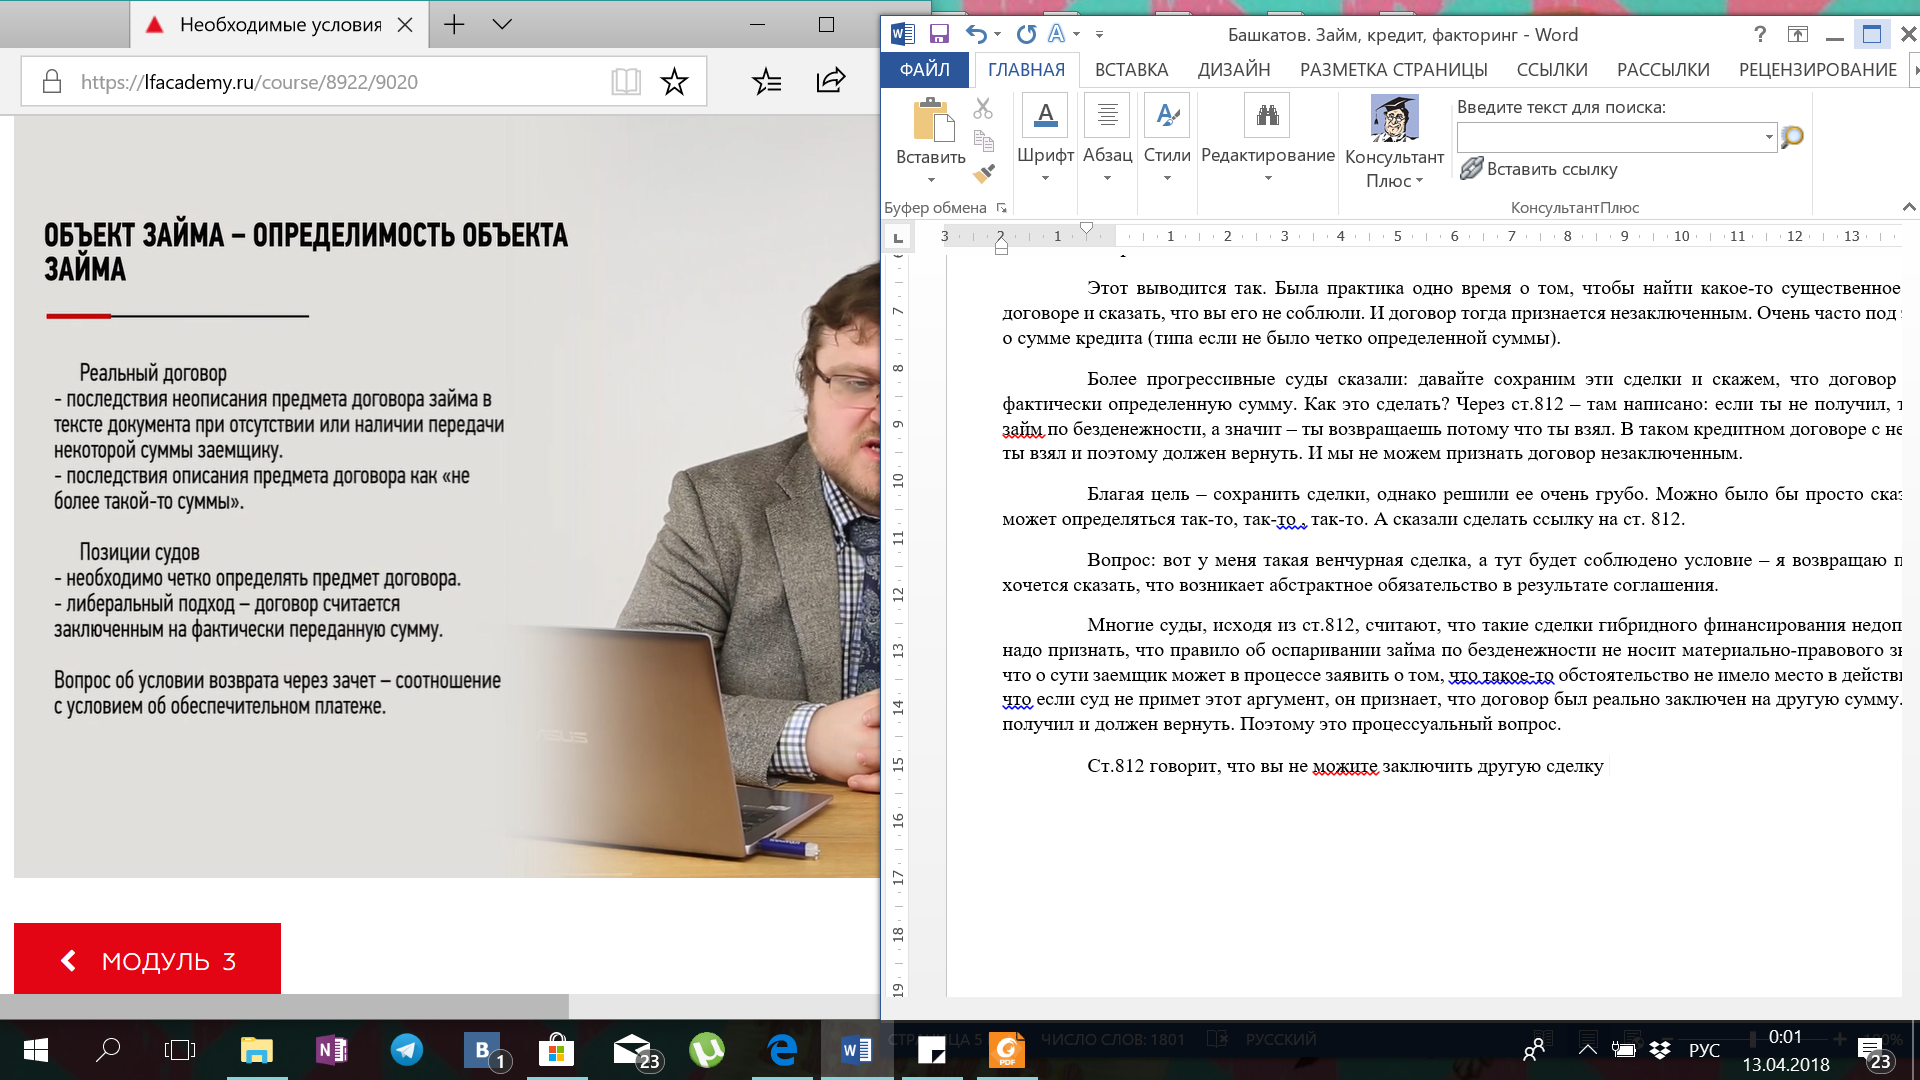This screenshot has height=1080, width=1920.
Task: Collapse the Word ribbon
Action: click(x=1908, y=207)
